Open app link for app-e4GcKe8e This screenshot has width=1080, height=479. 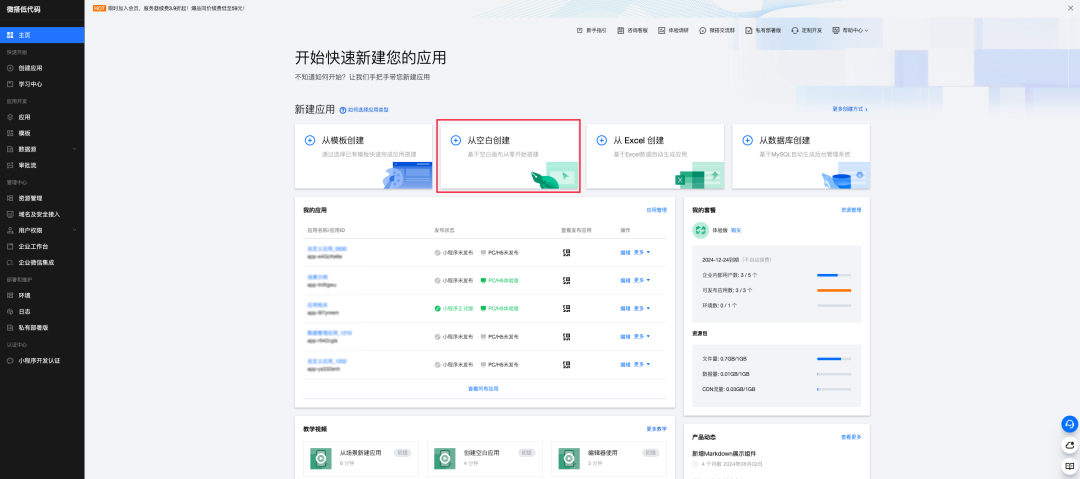tap(327, 249)
